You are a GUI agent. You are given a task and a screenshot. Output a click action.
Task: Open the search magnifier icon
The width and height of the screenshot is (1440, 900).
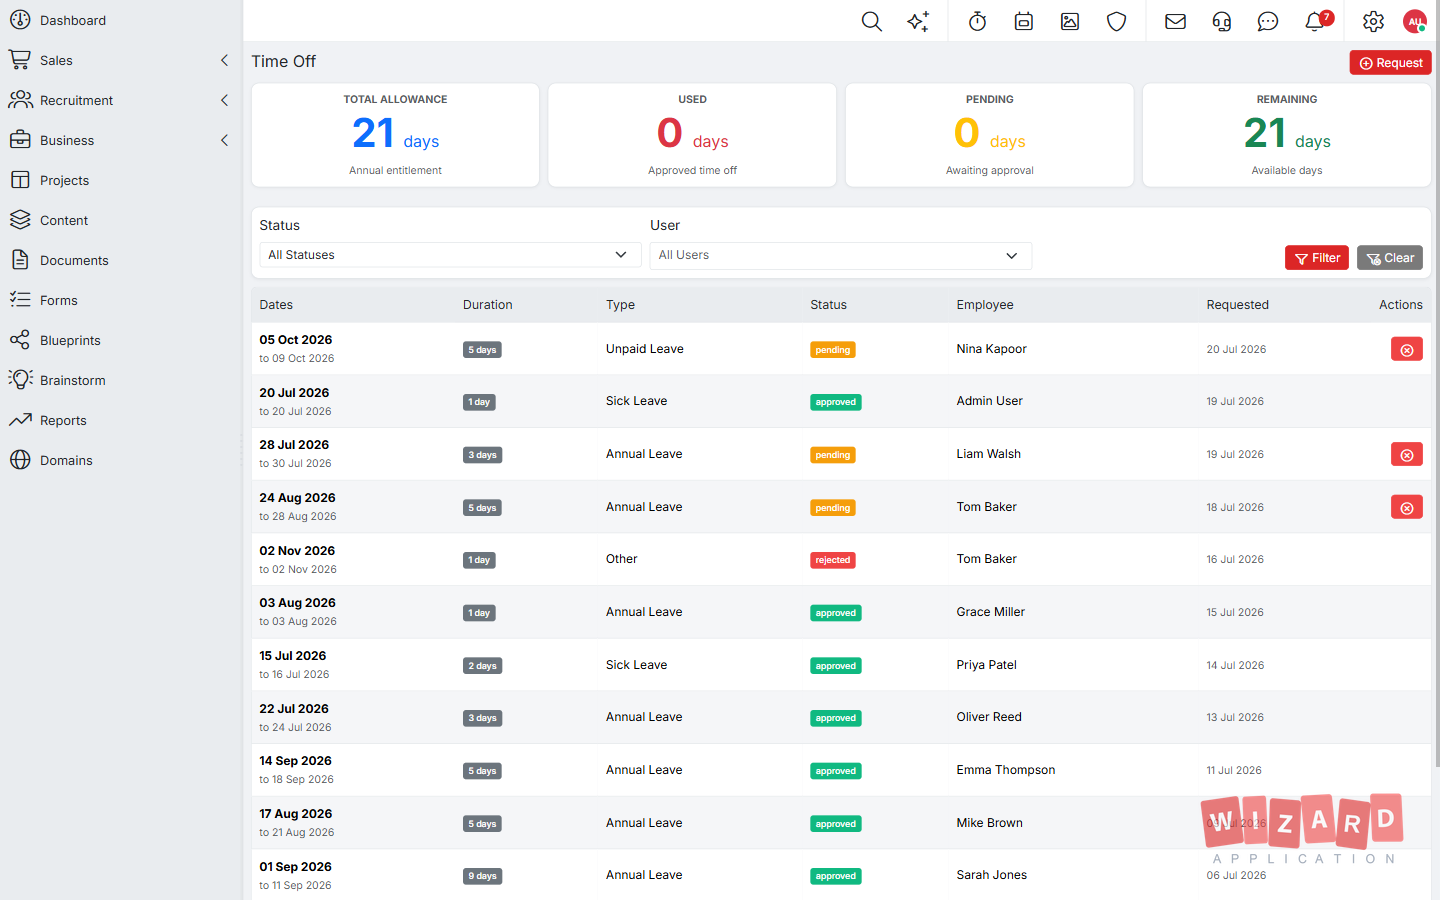872,21
